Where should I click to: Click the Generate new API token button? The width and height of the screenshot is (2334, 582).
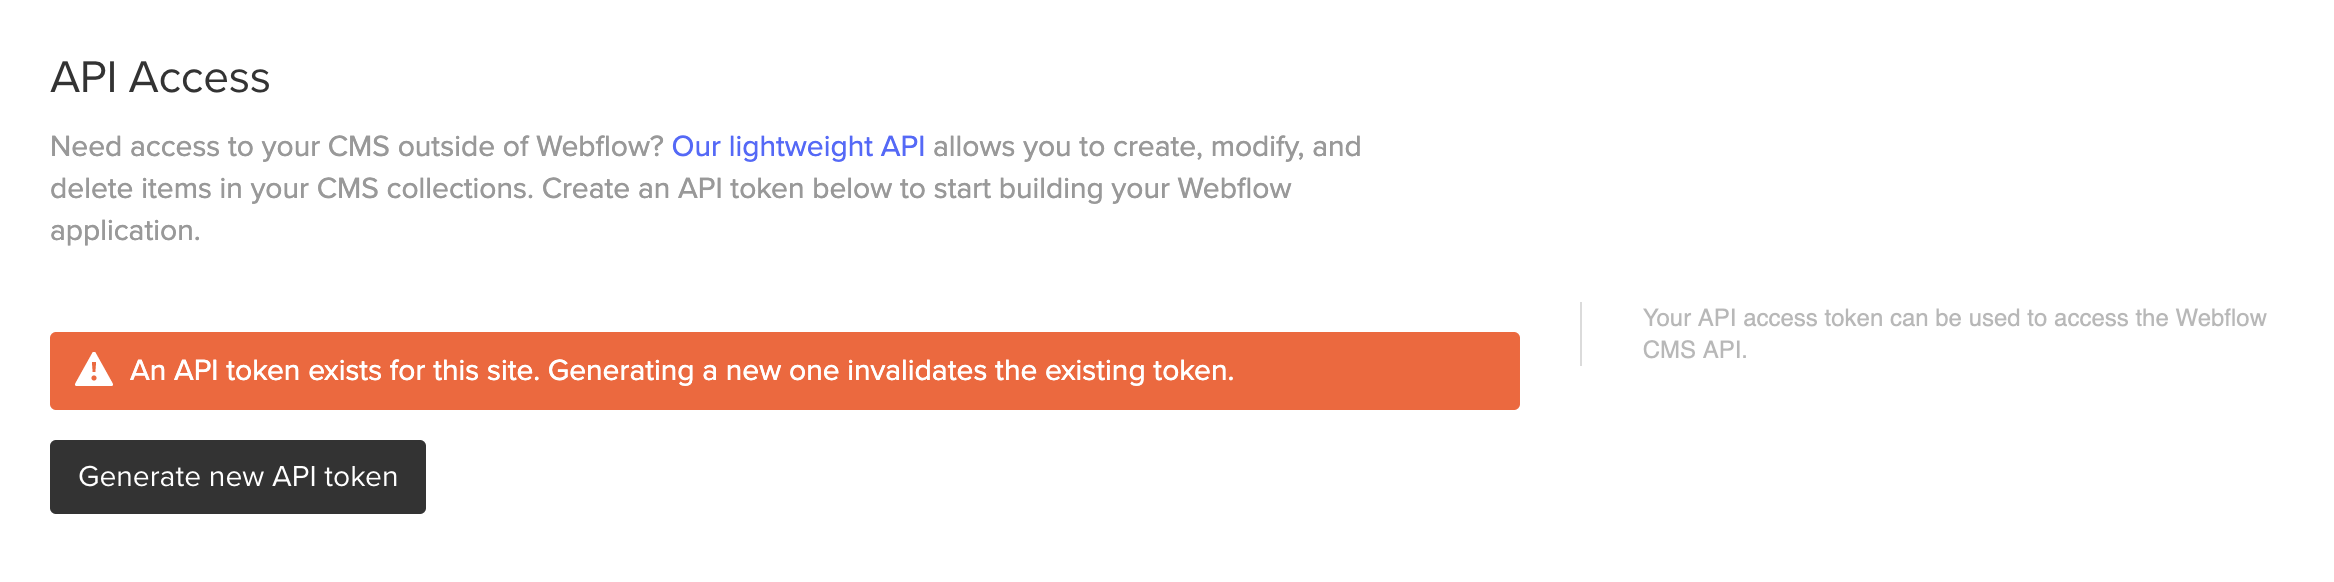238,477
